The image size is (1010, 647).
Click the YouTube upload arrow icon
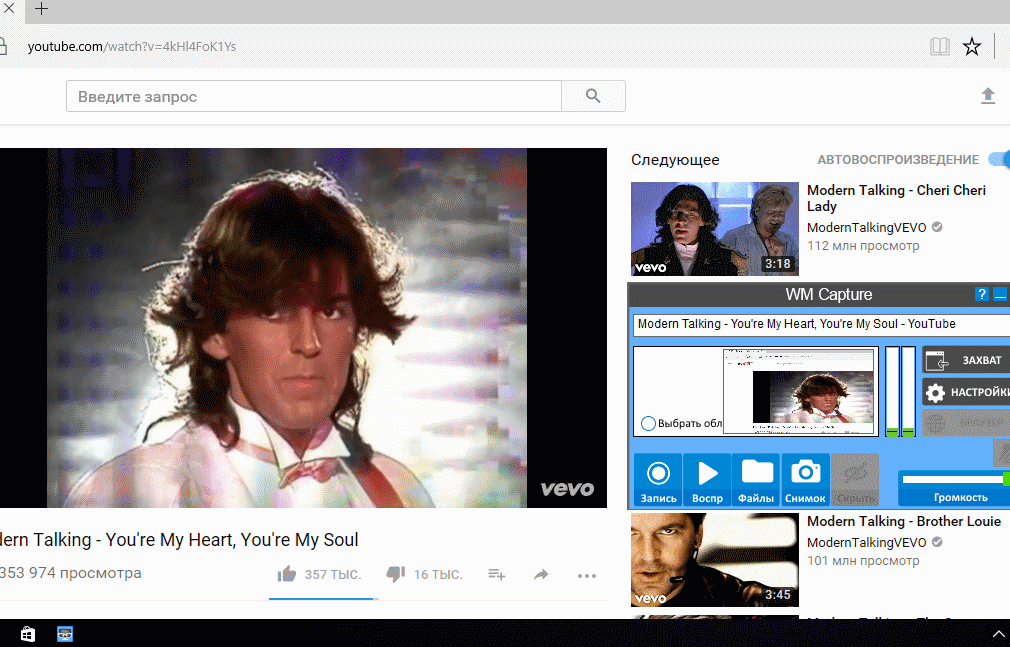click(987, 97)
